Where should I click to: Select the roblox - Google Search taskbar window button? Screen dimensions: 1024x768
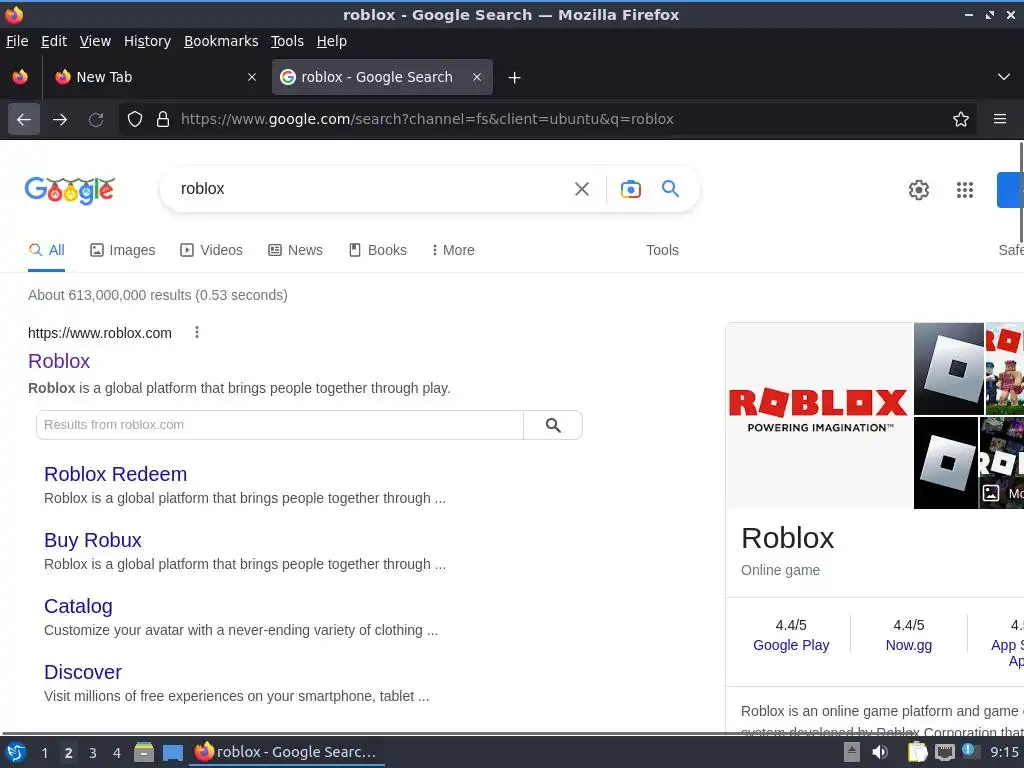(x=287, y=752)
